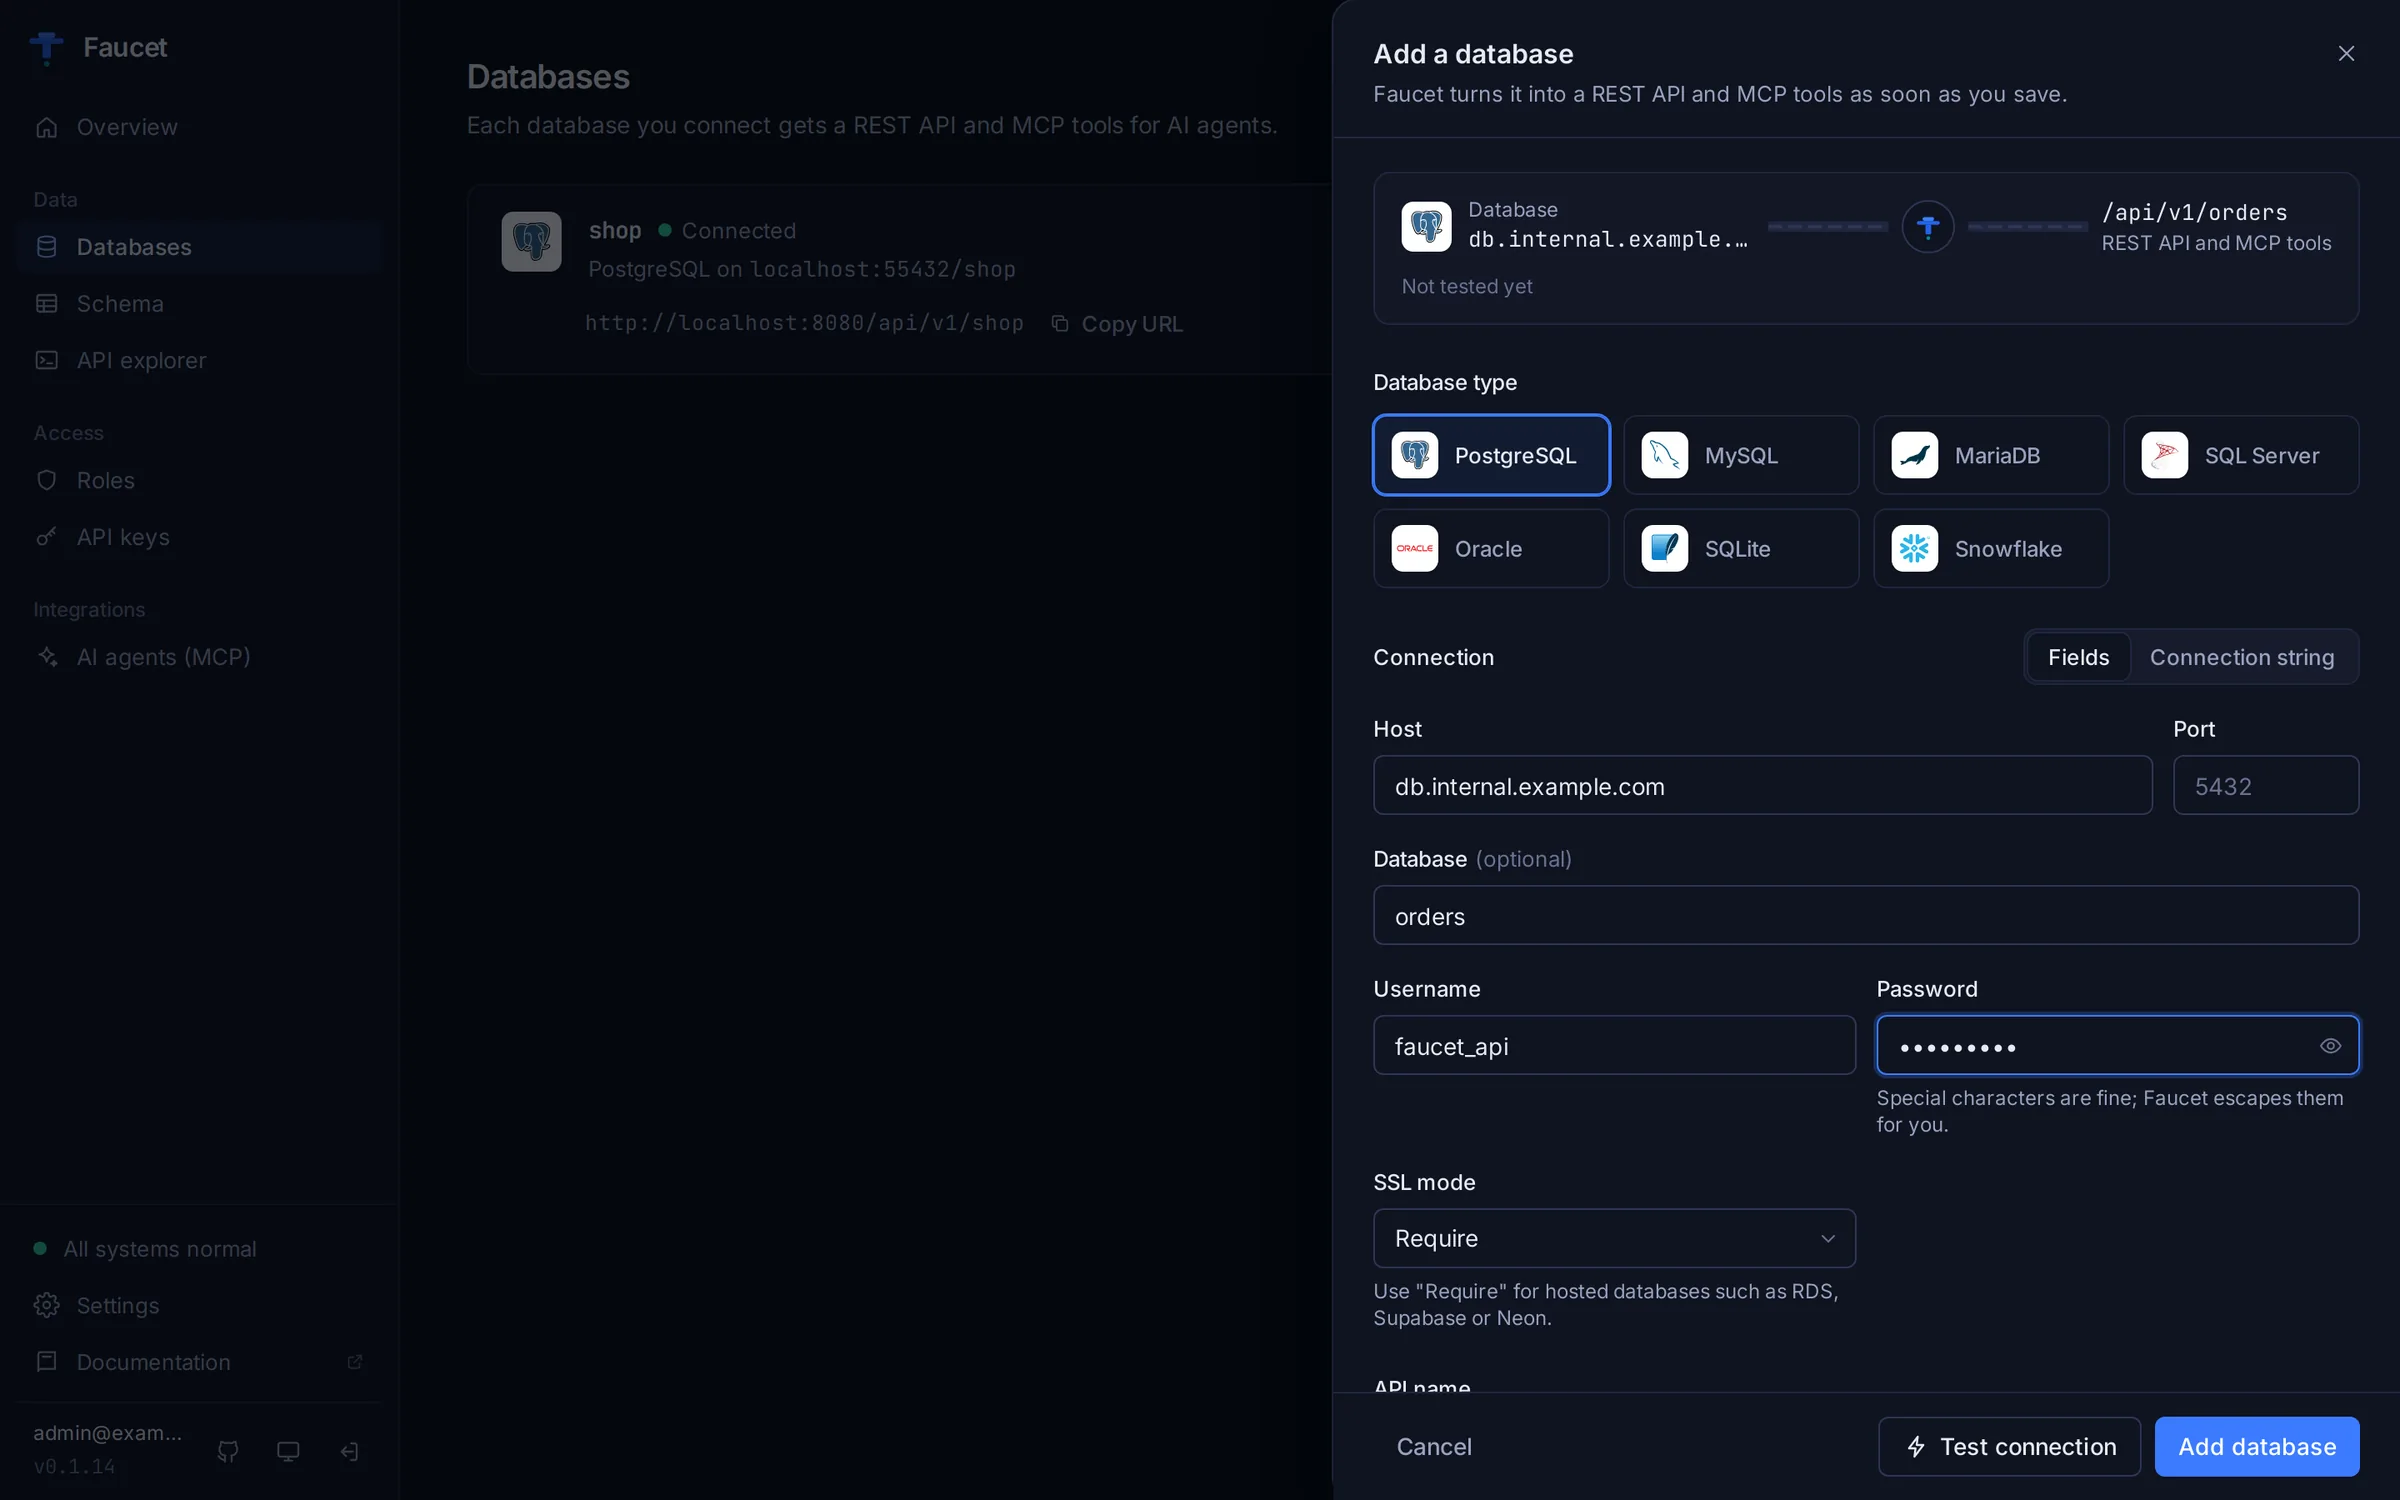This screenshot has width=2400, height=1500.
Task: Click the admin account email text
Action: (x=108, y=1432)
